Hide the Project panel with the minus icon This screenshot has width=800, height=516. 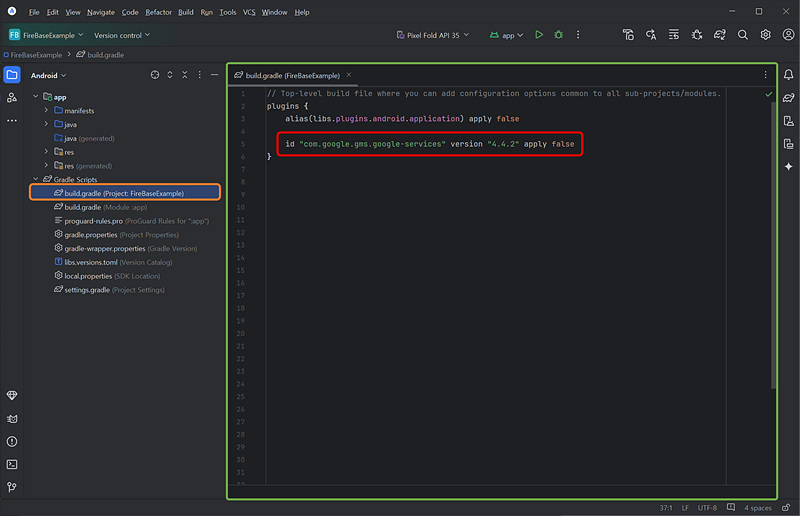pos(215,75)
